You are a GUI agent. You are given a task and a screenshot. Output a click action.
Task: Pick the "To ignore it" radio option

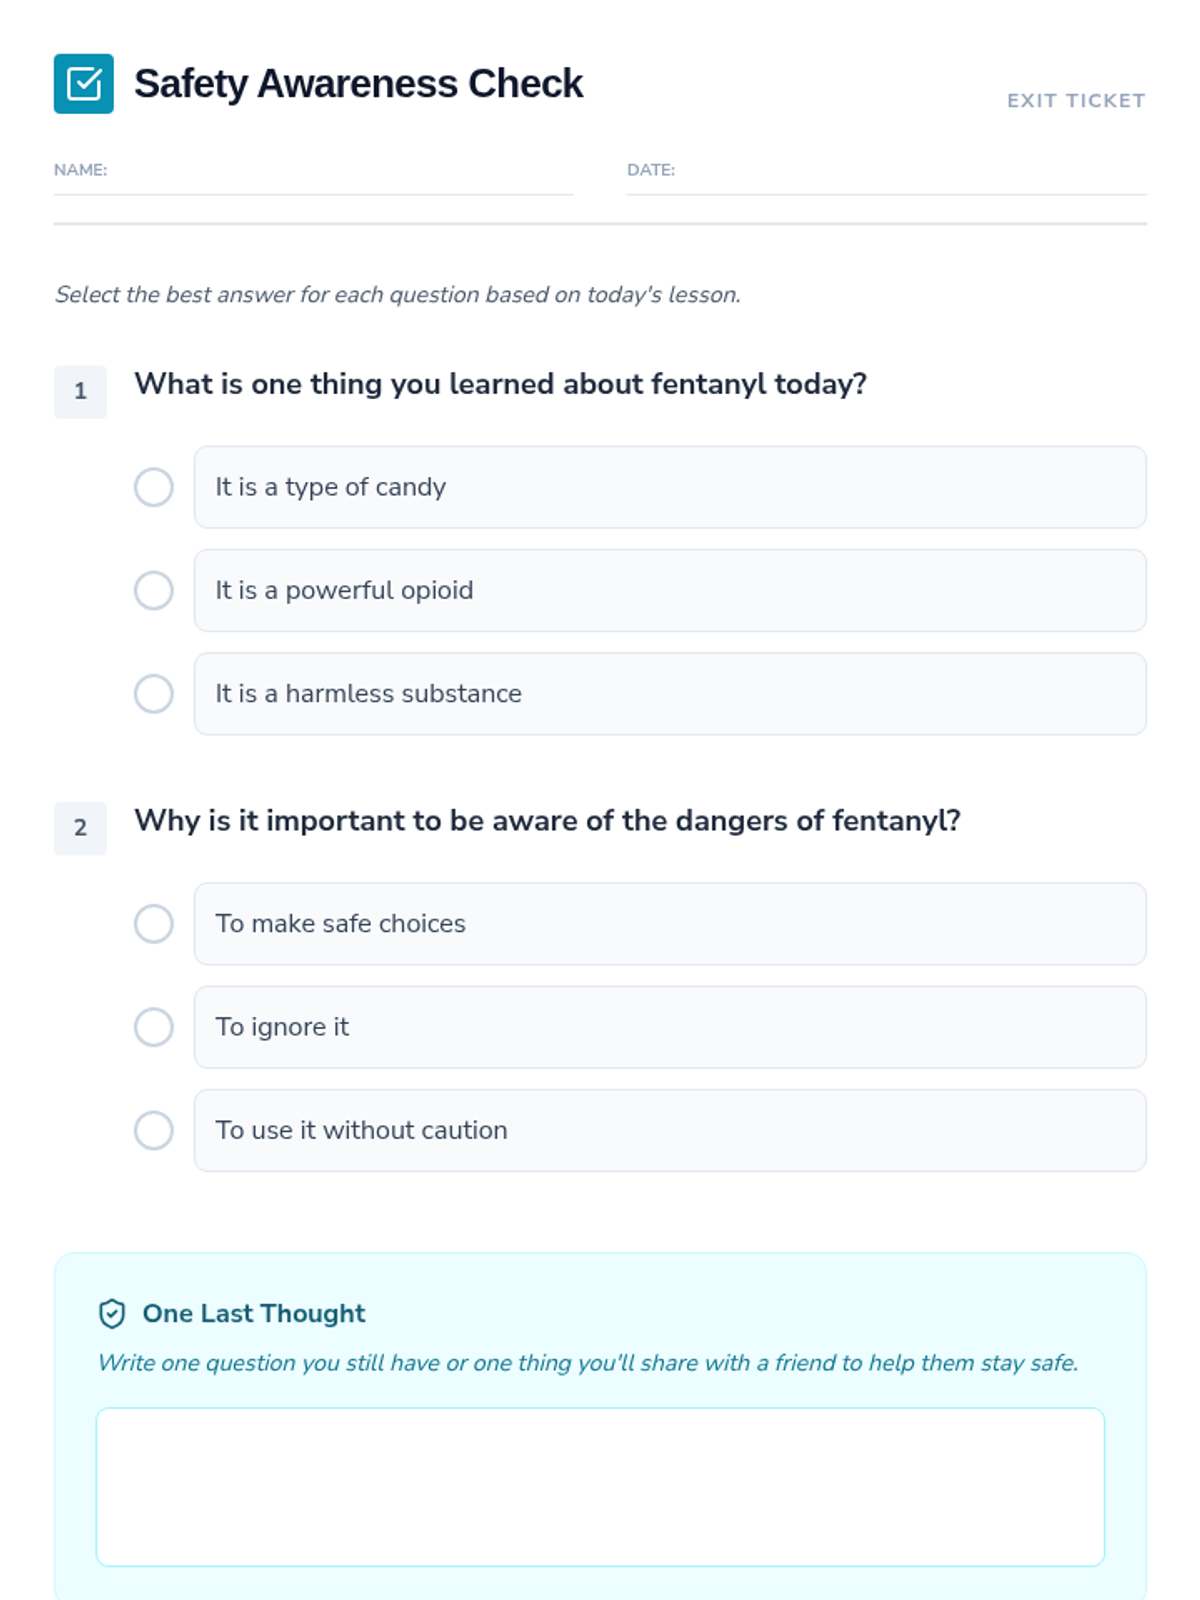tap(154, 1027)
